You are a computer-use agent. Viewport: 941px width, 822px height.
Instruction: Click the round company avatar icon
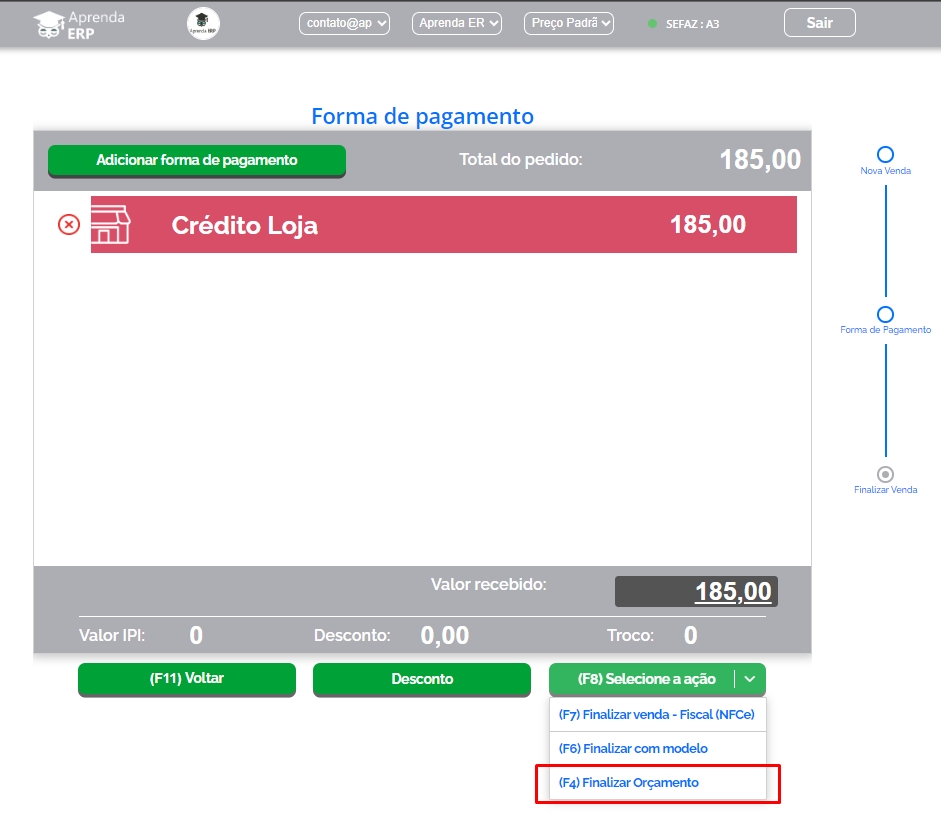(x=203, y=24)
